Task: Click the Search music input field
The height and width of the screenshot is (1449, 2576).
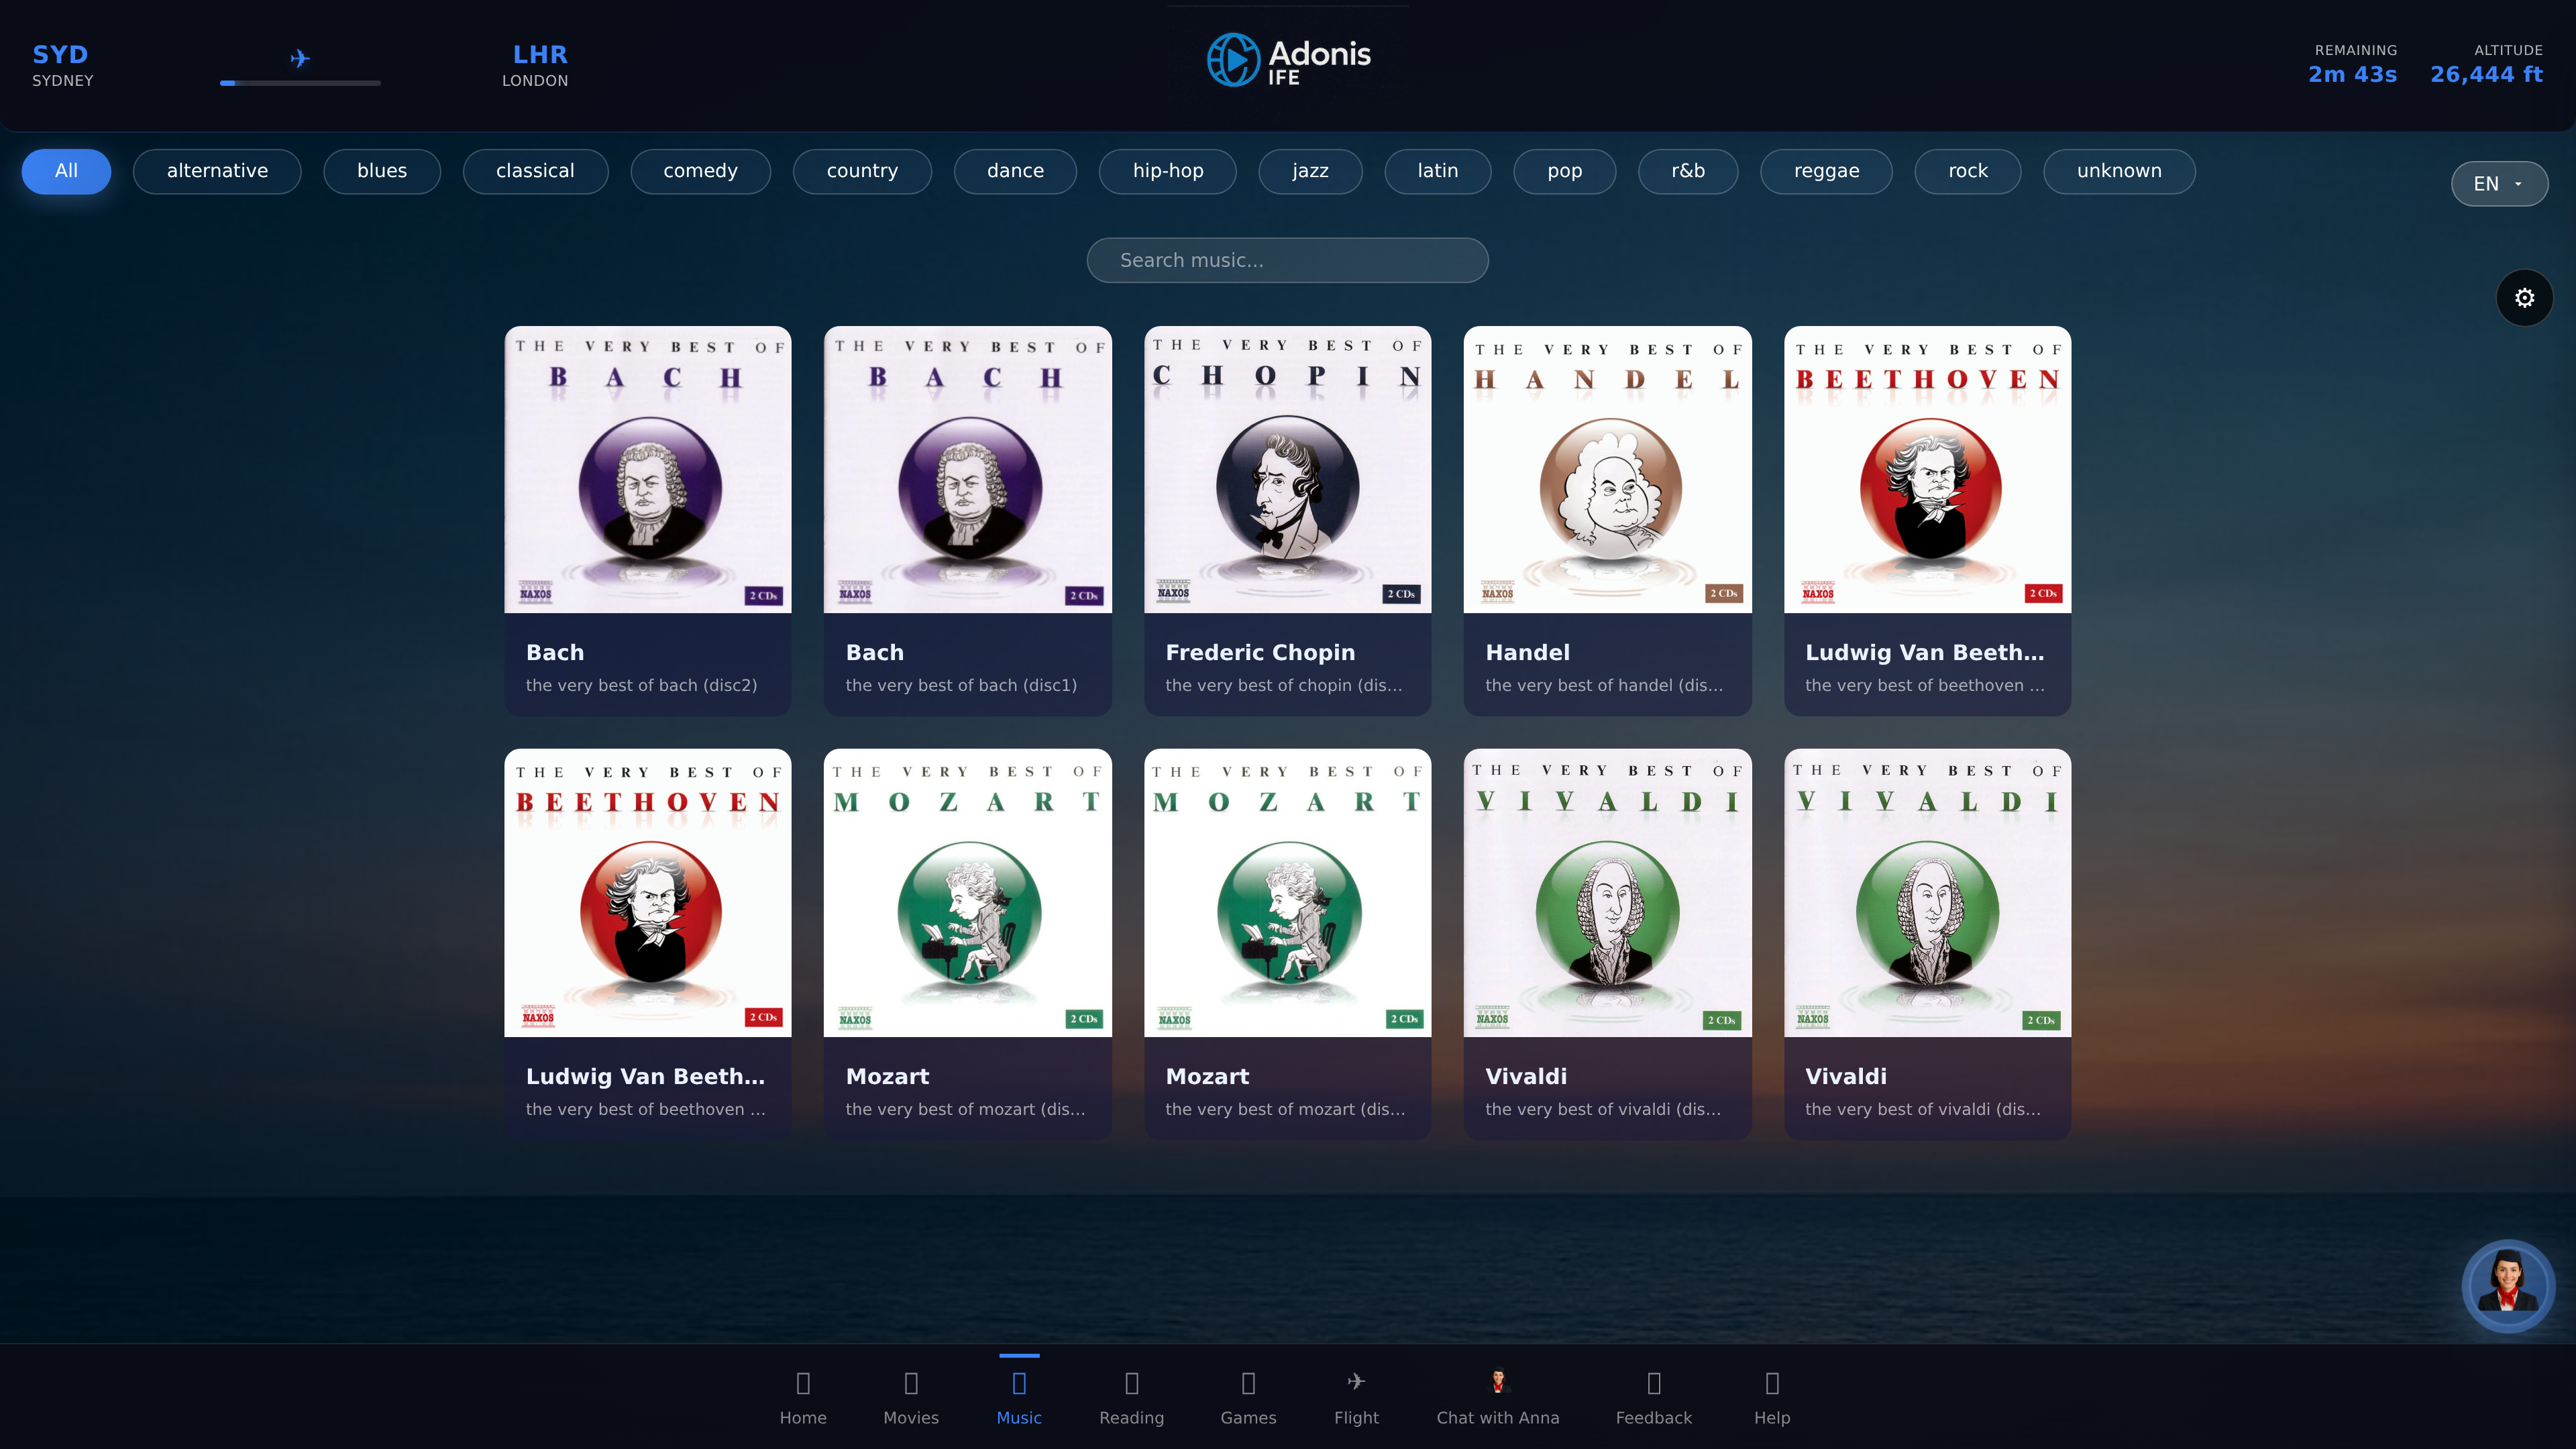Action: (1287, 260)
